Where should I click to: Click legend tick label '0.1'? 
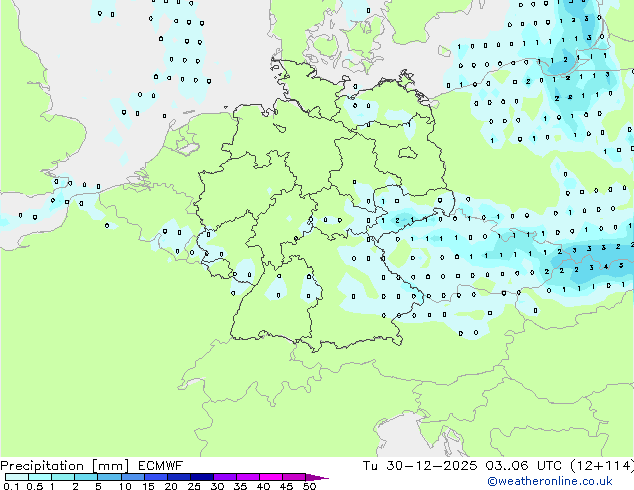pos(11,486)
